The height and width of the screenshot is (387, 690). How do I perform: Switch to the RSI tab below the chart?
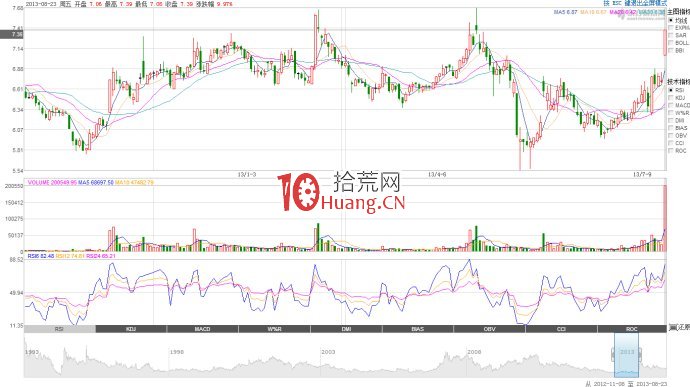59,329
